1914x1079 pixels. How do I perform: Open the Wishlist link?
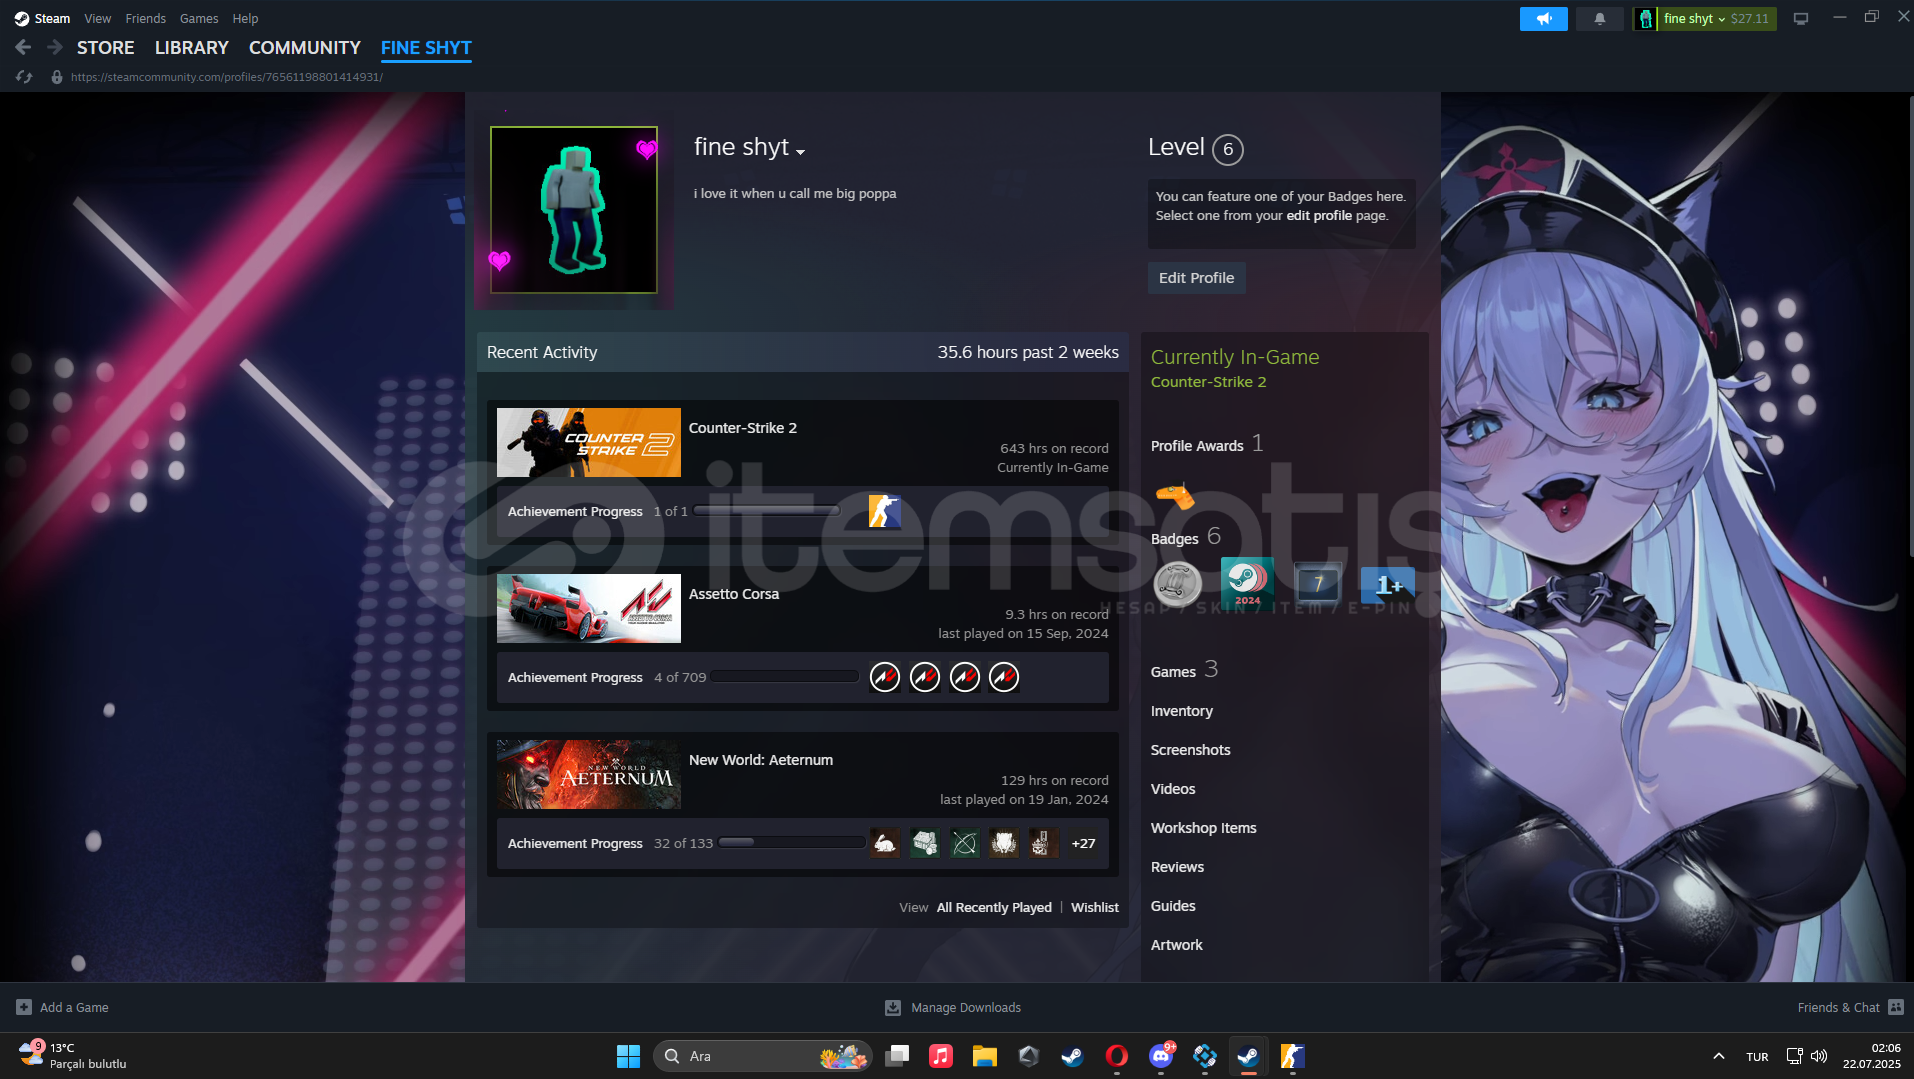pos(1094,907)
